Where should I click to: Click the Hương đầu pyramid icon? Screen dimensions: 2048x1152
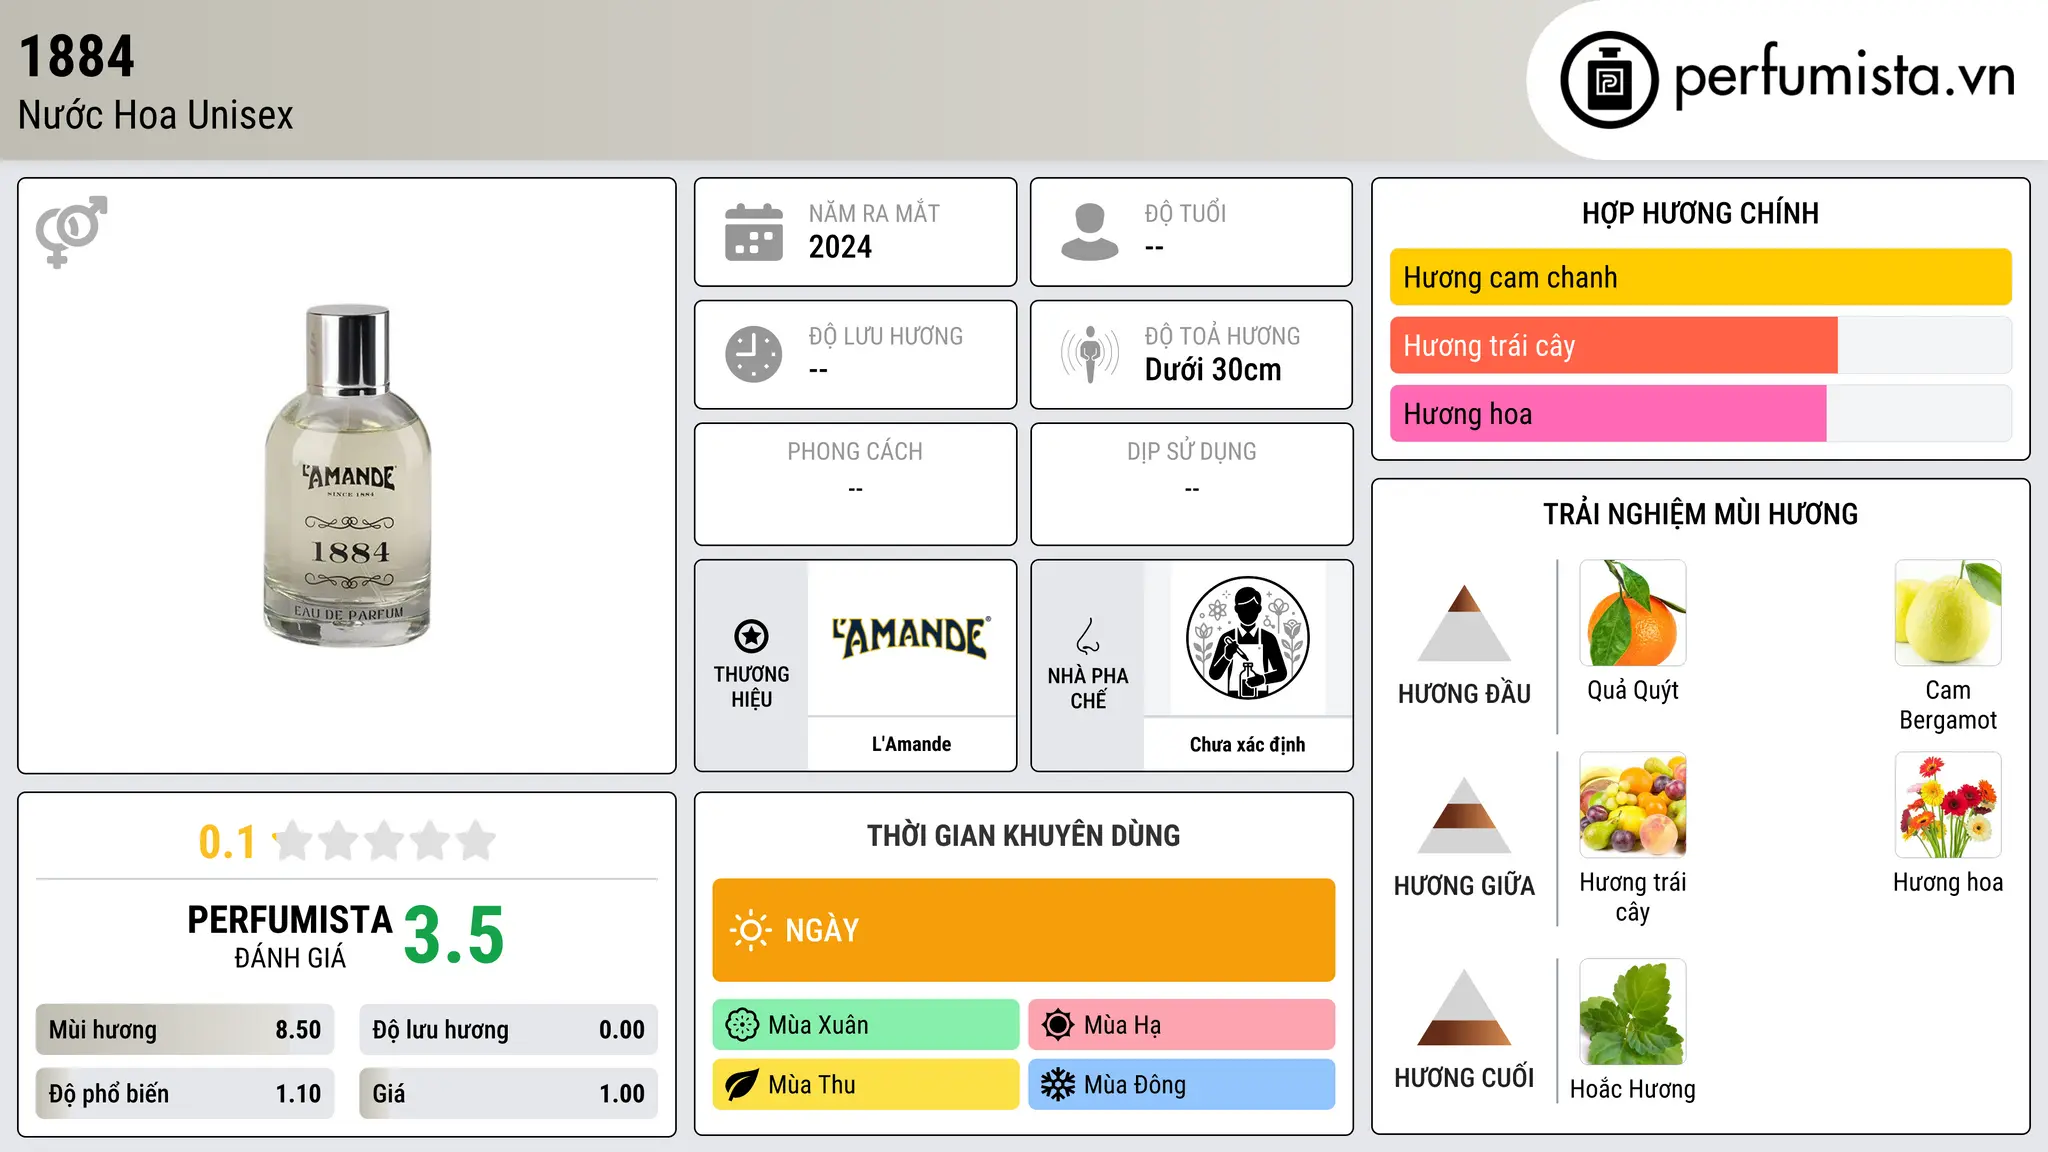pos(1464,623)
